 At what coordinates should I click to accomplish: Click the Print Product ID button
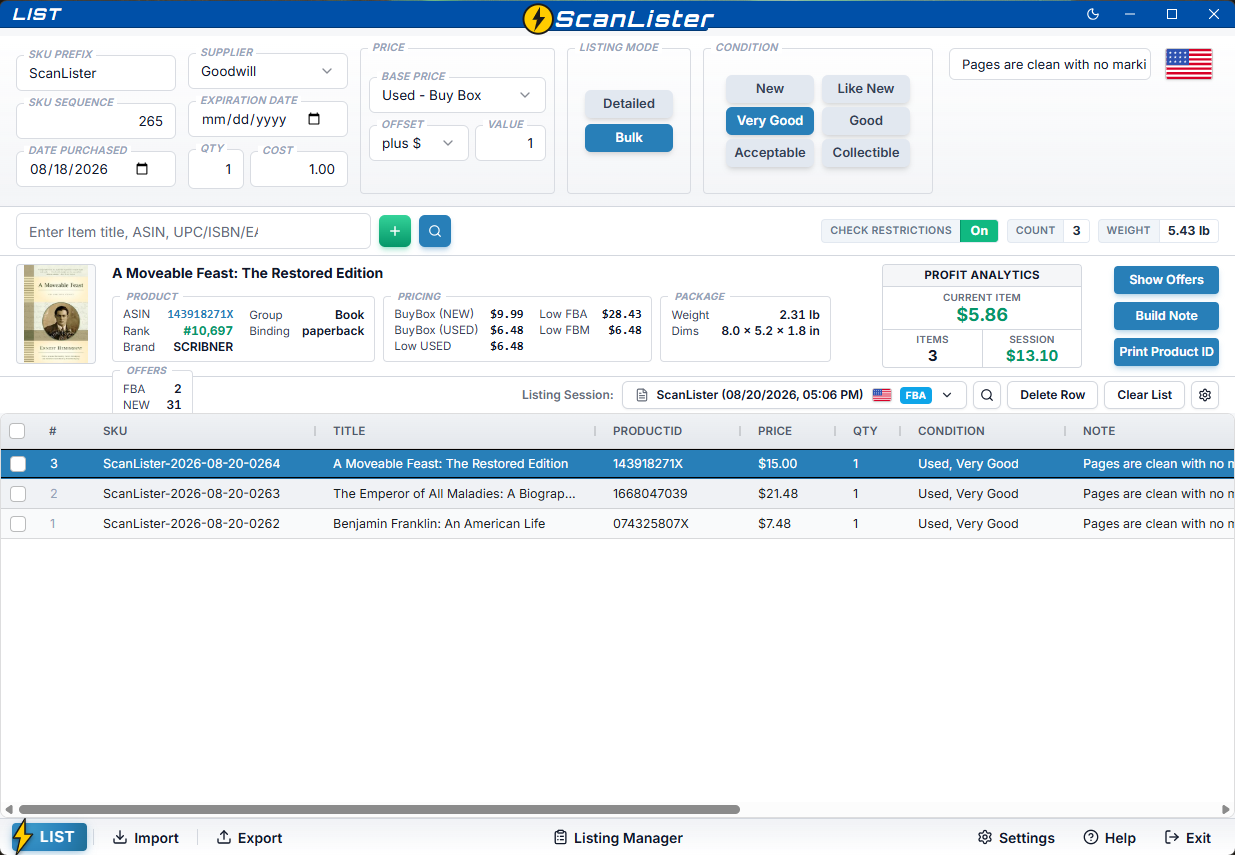pyautogui.click(x=1166, y=352)
